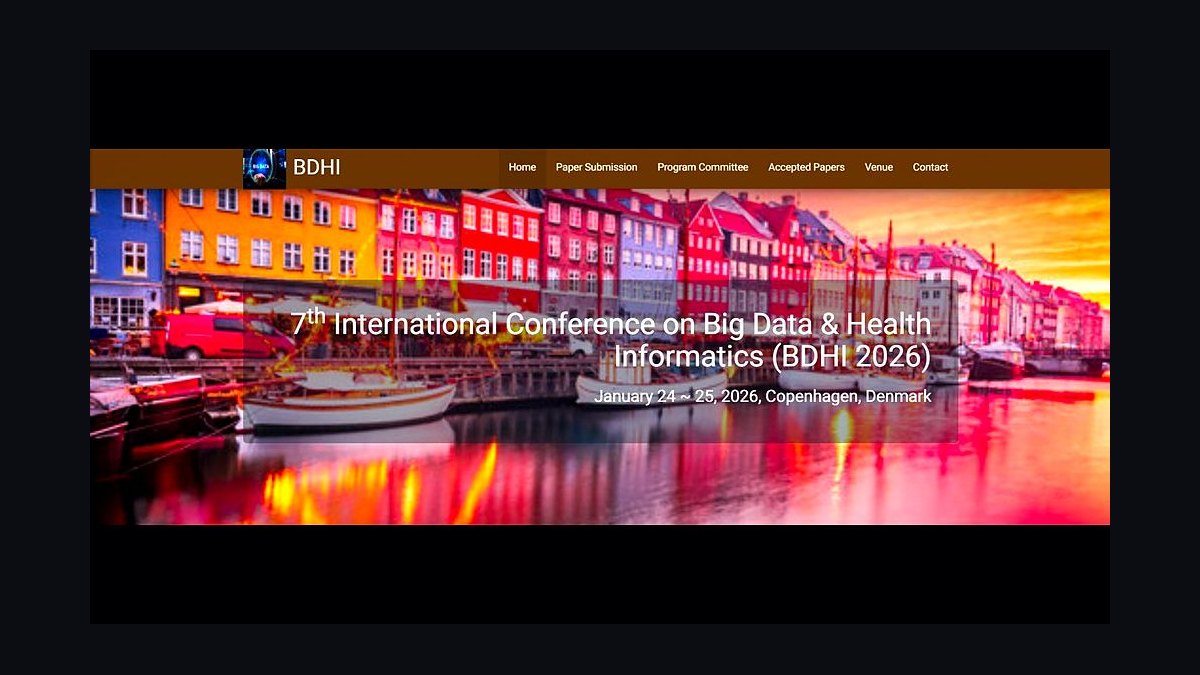The height and width of the screenshot is (675, 1200).
Task: Open the Program Committee page
Action: pyautogui.click(x=702, y=167)
